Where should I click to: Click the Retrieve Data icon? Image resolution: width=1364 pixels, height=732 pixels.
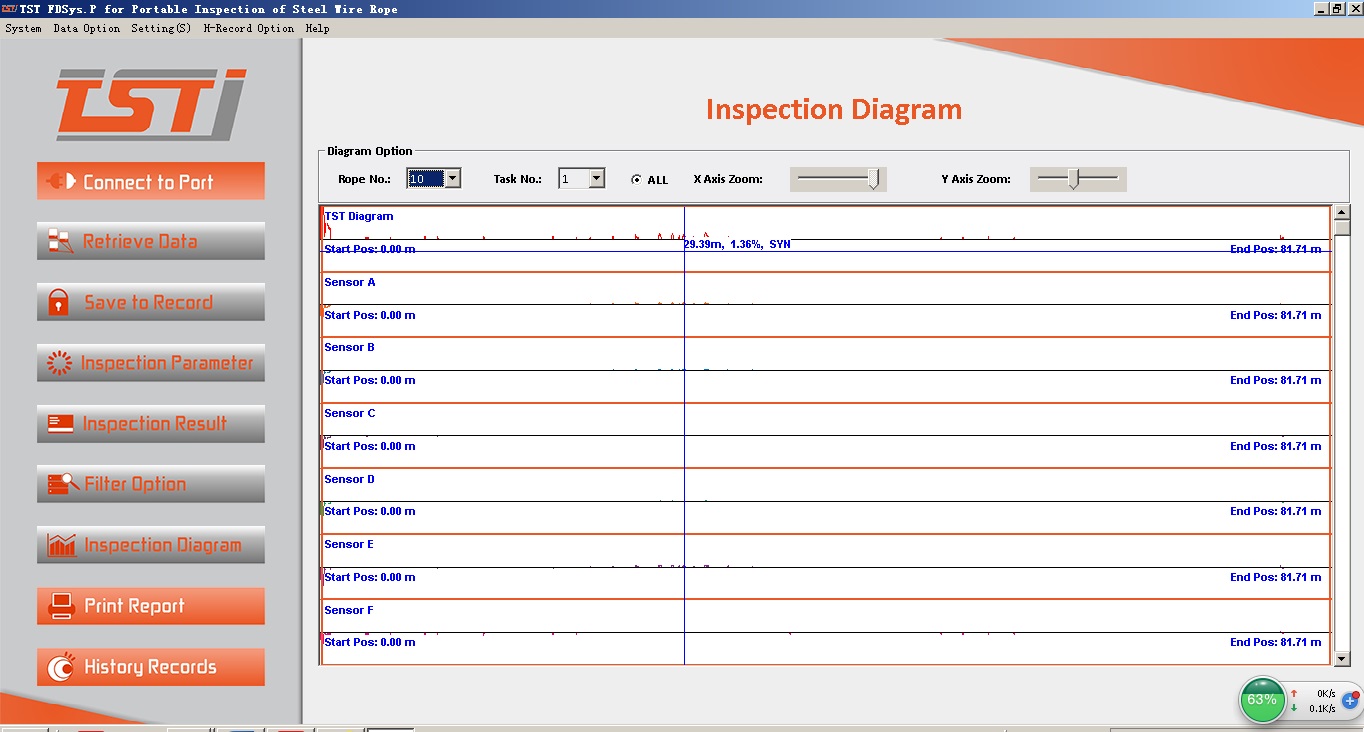(61, 241)
